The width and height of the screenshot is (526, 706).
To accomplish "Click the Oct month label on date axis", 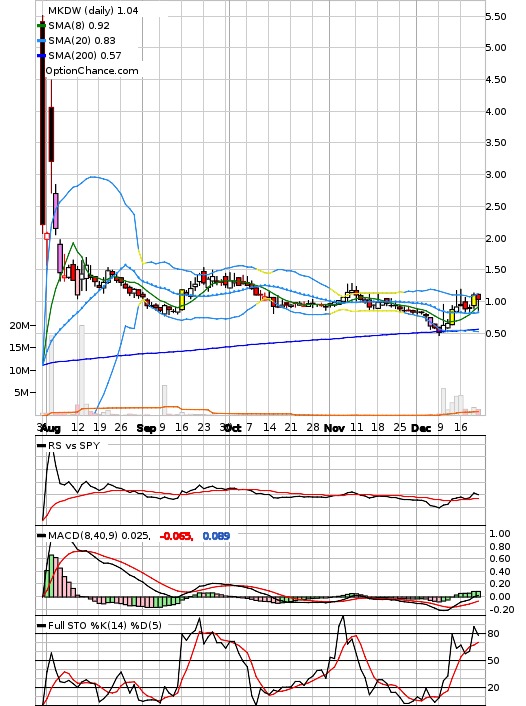I will [x=233, y=428].
